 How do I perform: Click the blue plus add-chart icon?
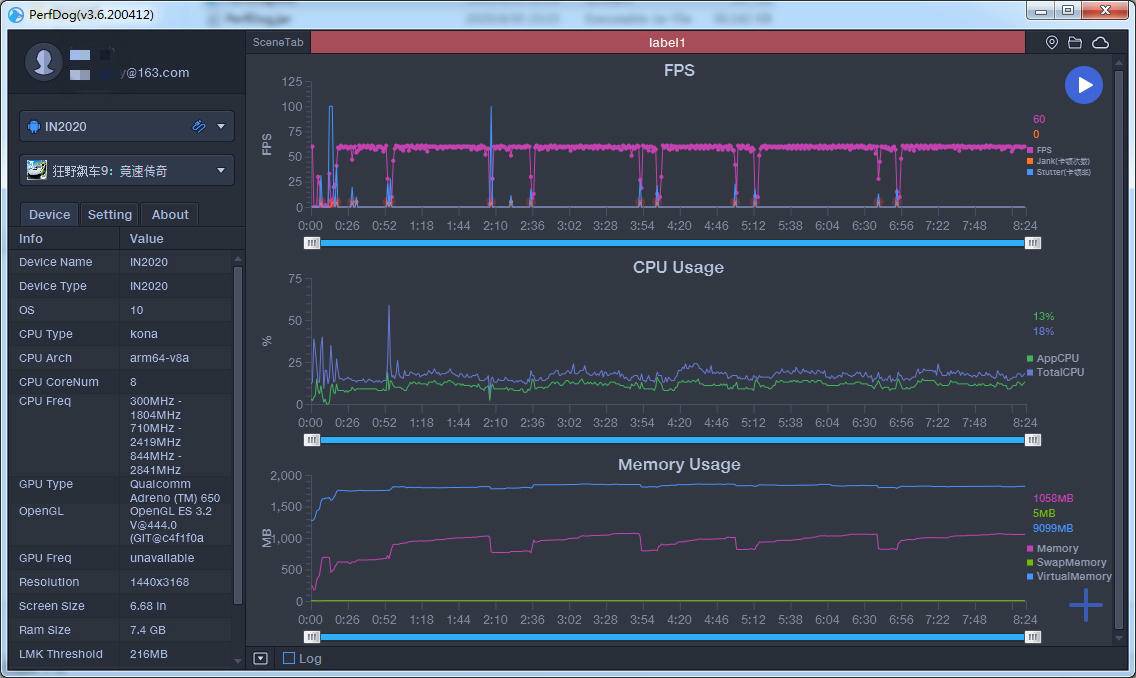point(1085,605)
